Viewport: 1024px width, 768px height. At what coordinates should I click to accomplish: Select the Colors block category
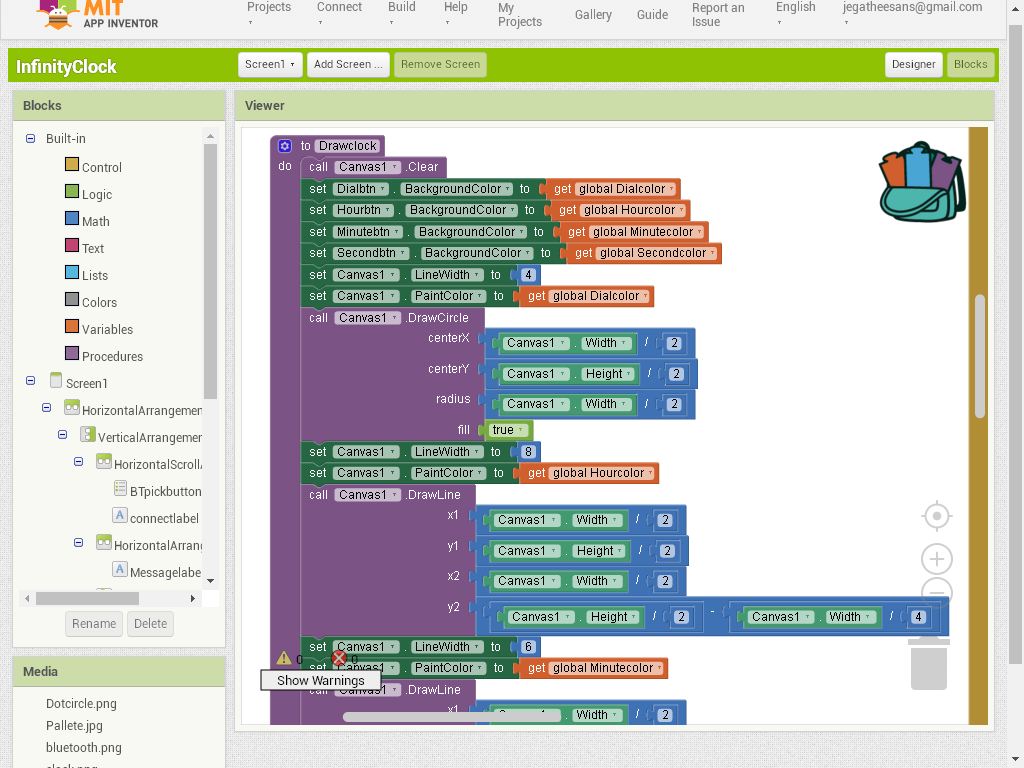(x=99, y=302)
